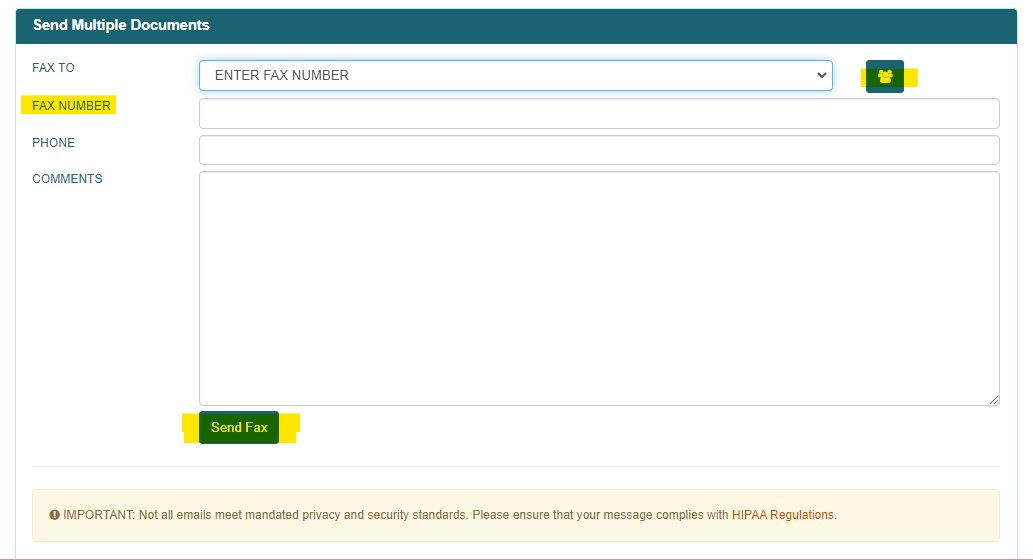1033x560 pixels.
Task: Click the Send Multiple Documents header title
Action: (x=121, y=25)
